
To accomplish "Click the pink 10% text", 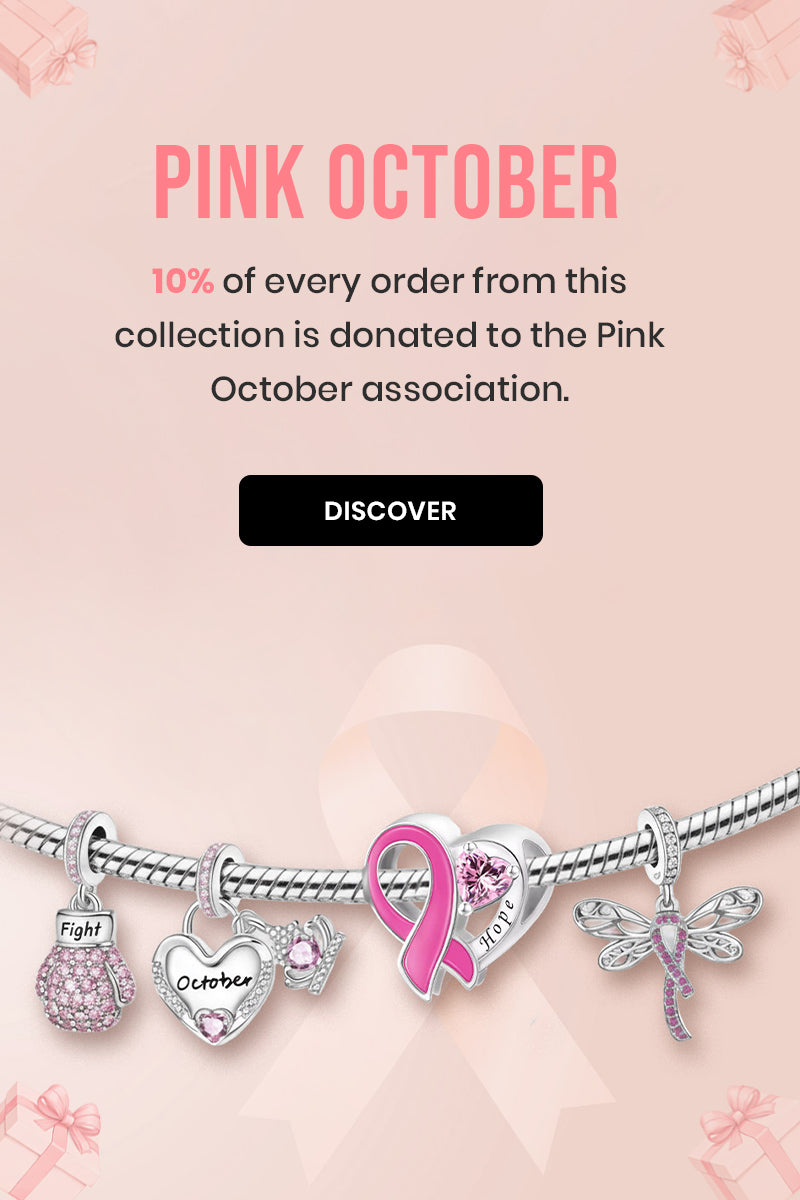I will tap(183, 282).
